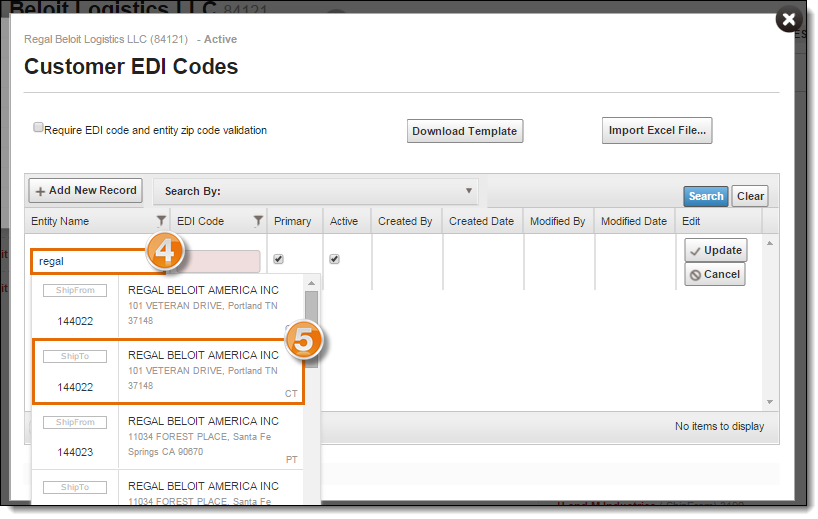
Task: Click the Created Date column header
Action: click(481, 221)
